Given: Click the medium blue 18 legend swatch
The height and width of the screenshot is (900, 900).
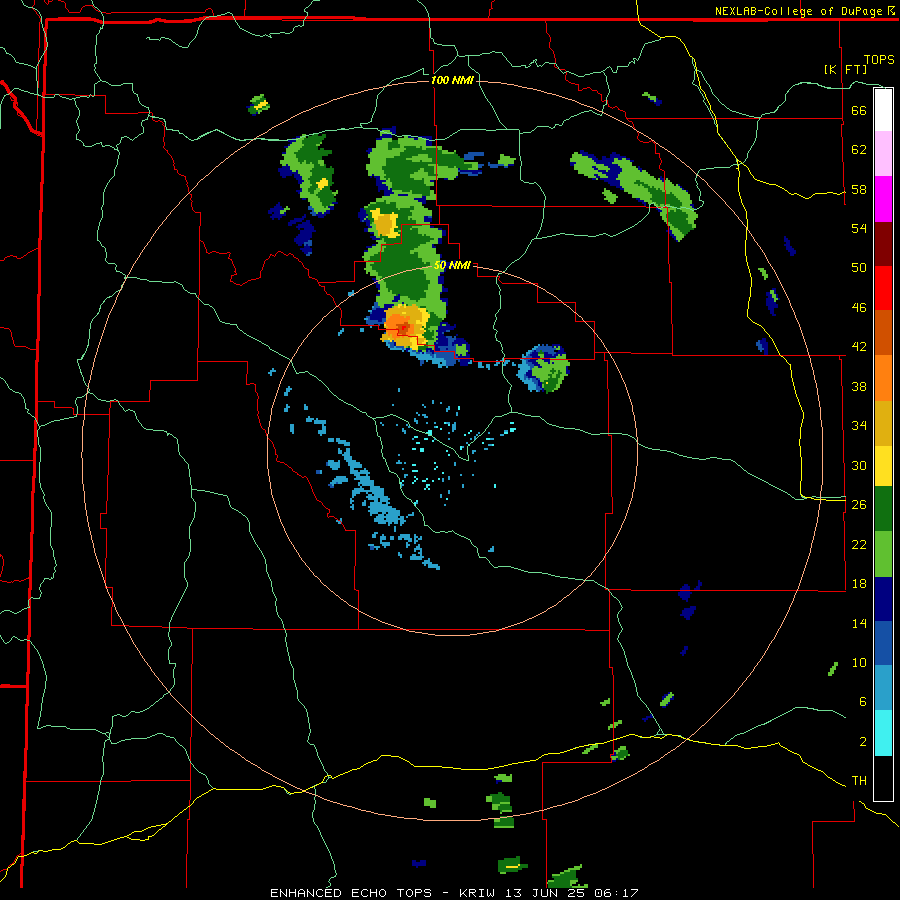Looking at the screenshot, I should click(883, 643).
